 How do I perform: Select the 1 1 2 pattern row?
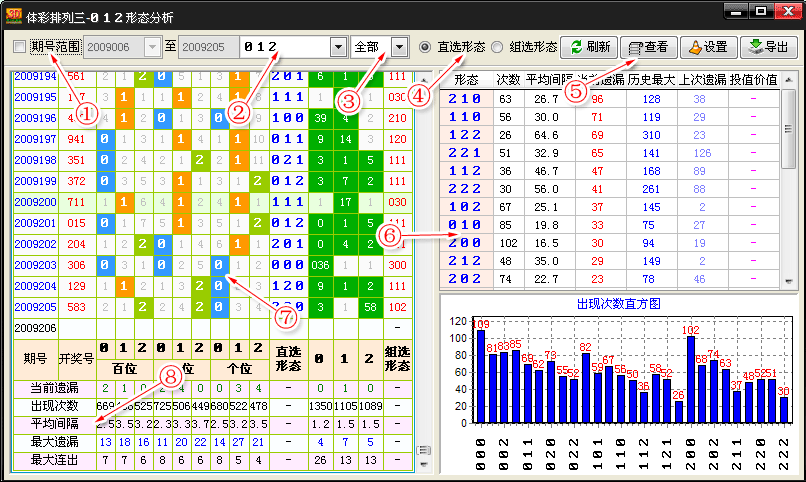click(610, 171)
